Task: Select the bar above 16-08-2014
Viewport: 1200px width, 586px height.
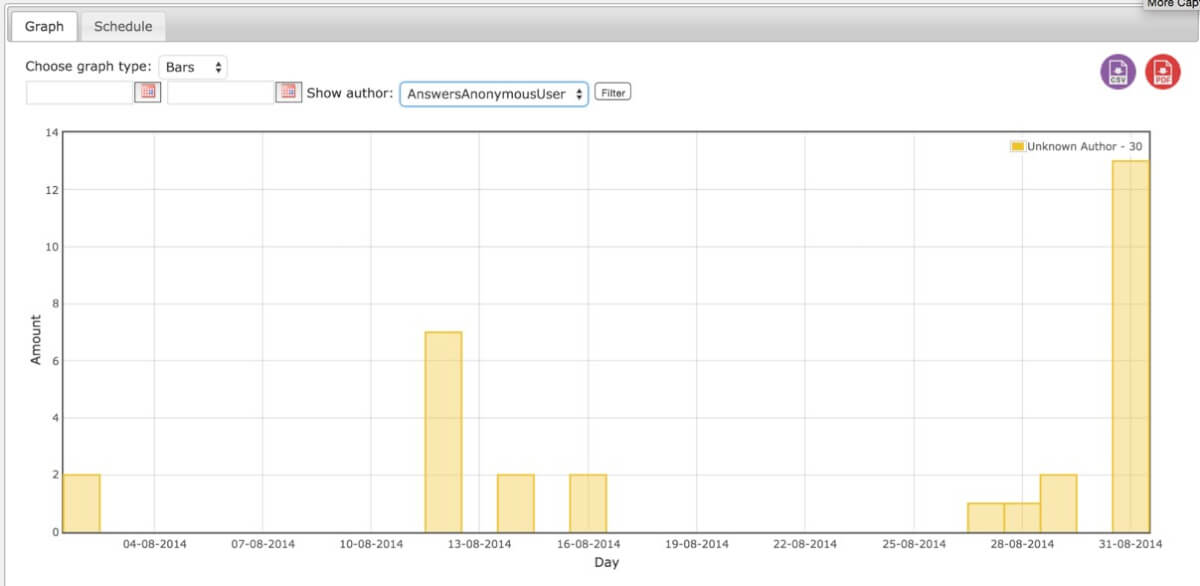Action: 588,503
